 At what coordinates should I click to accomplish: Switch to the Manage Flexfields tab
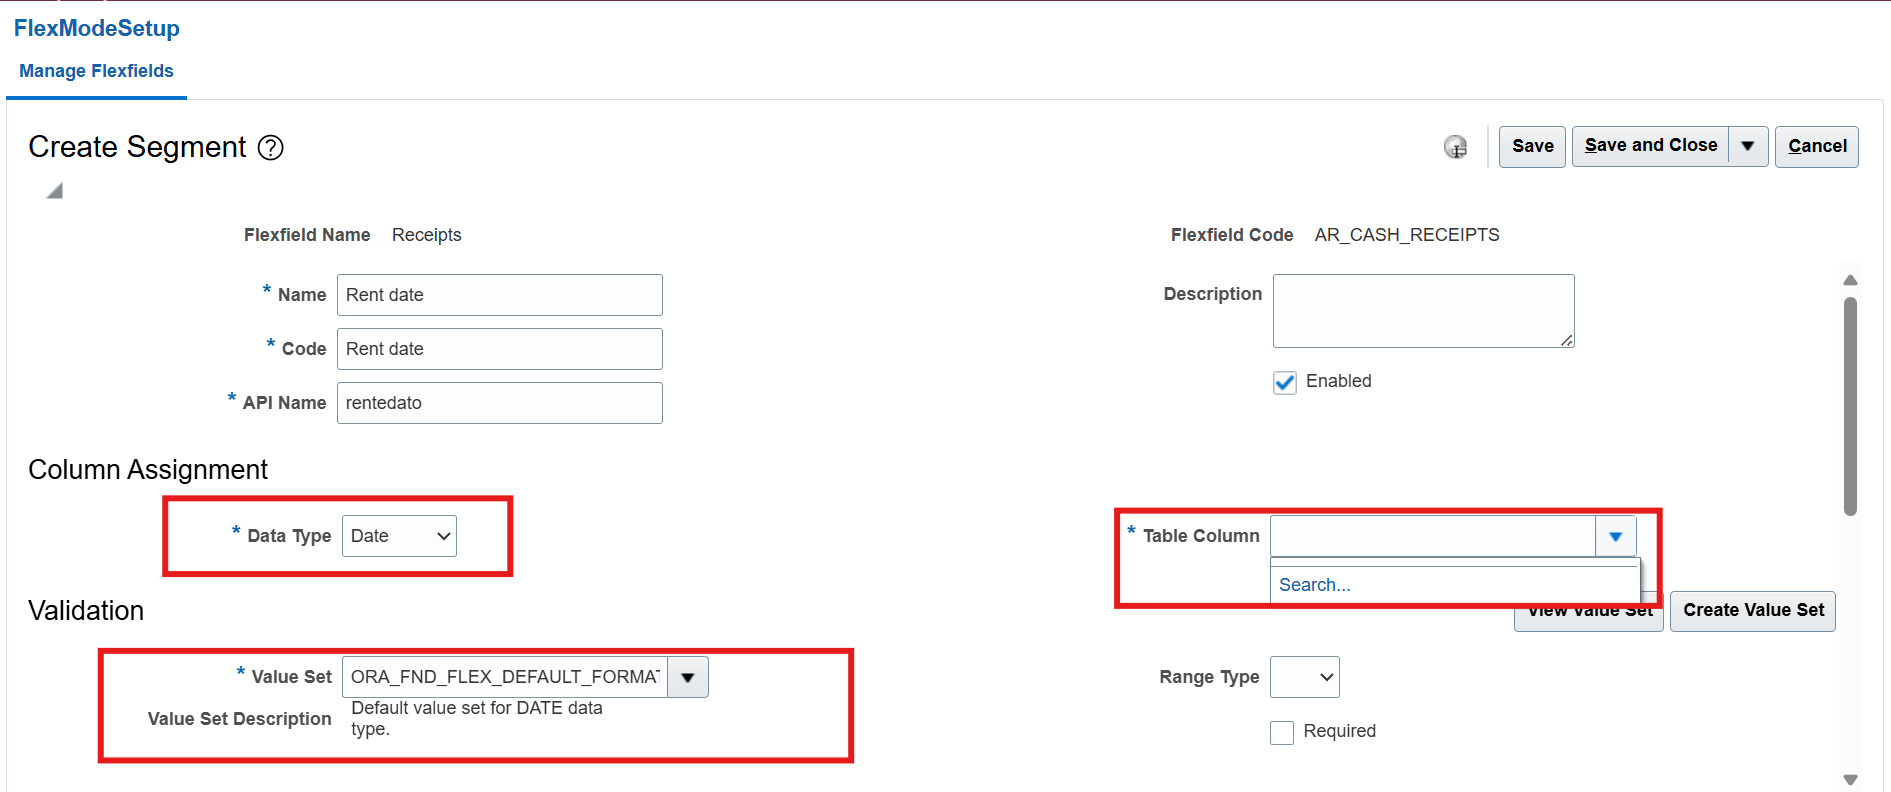click(x=96, y=71)
